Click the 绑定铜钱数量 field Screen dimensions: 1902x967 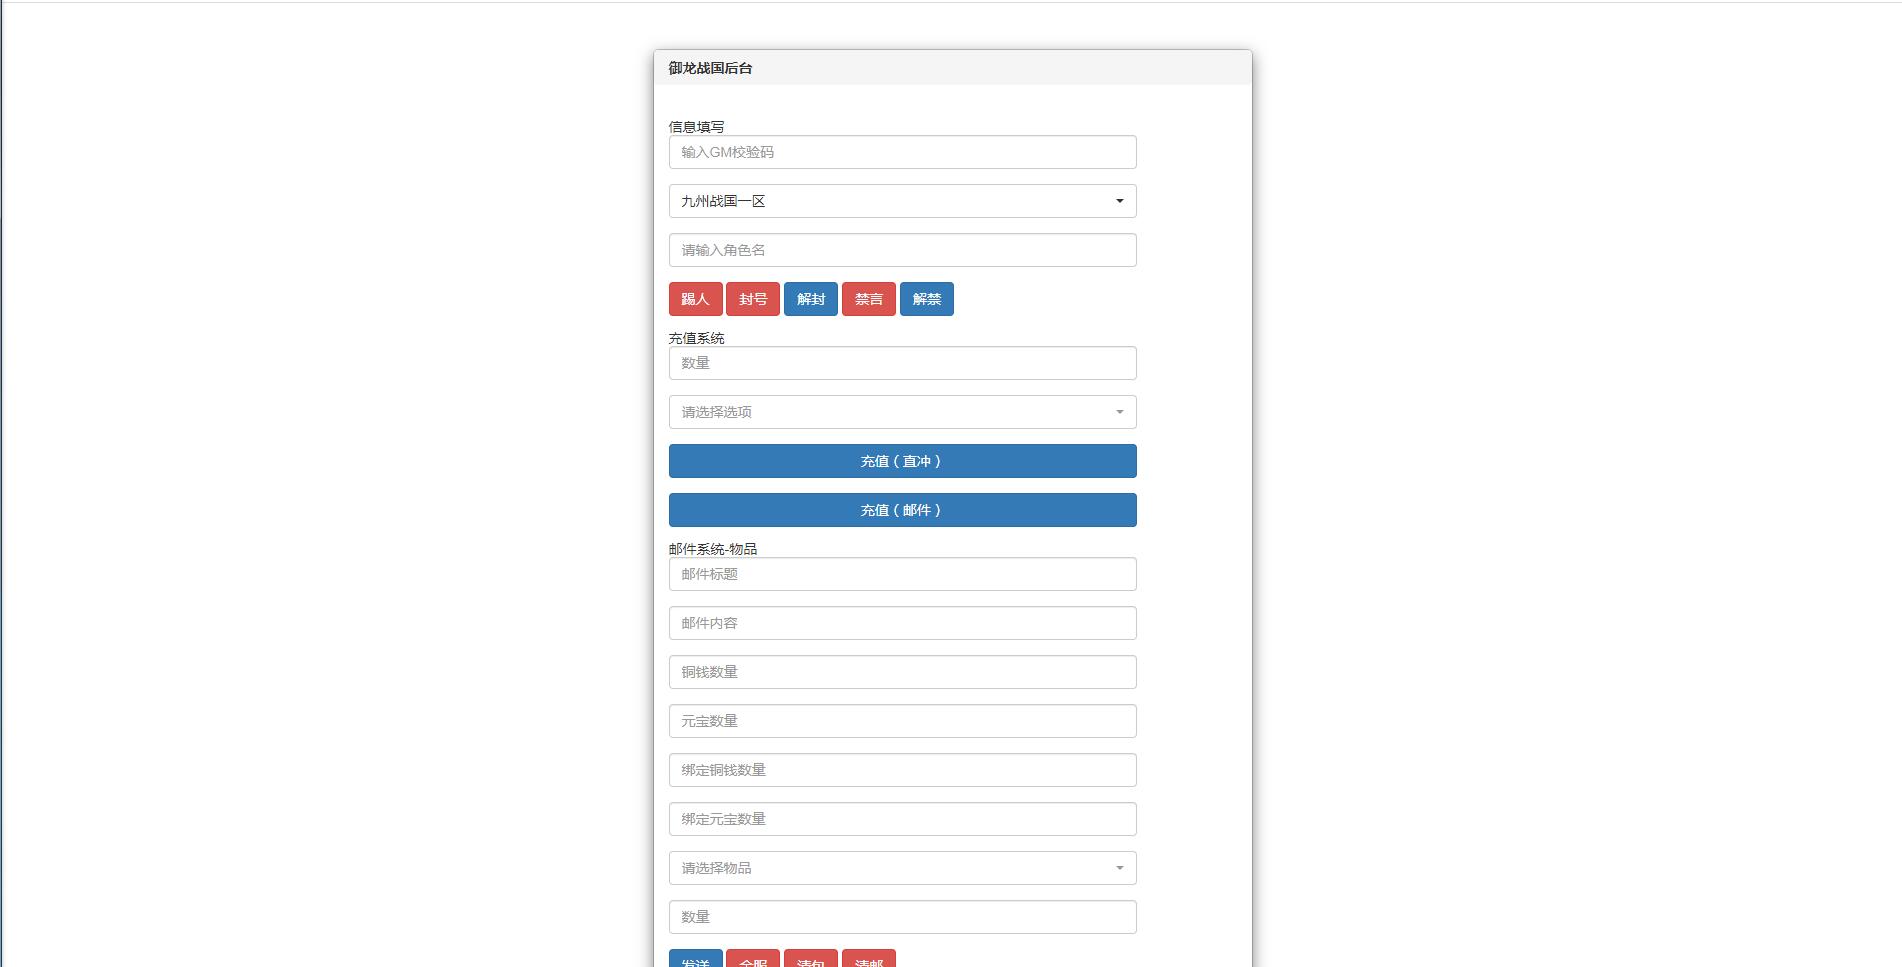point(902,770)
